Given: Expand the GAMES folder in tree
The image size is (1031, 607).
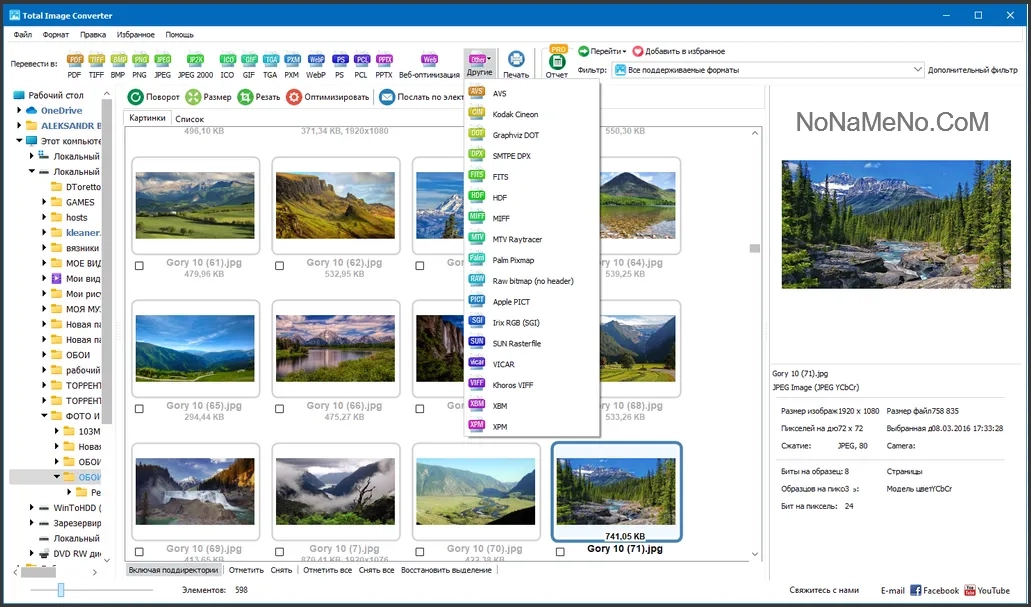Looking at the screenshot, I should pos(44,202).
